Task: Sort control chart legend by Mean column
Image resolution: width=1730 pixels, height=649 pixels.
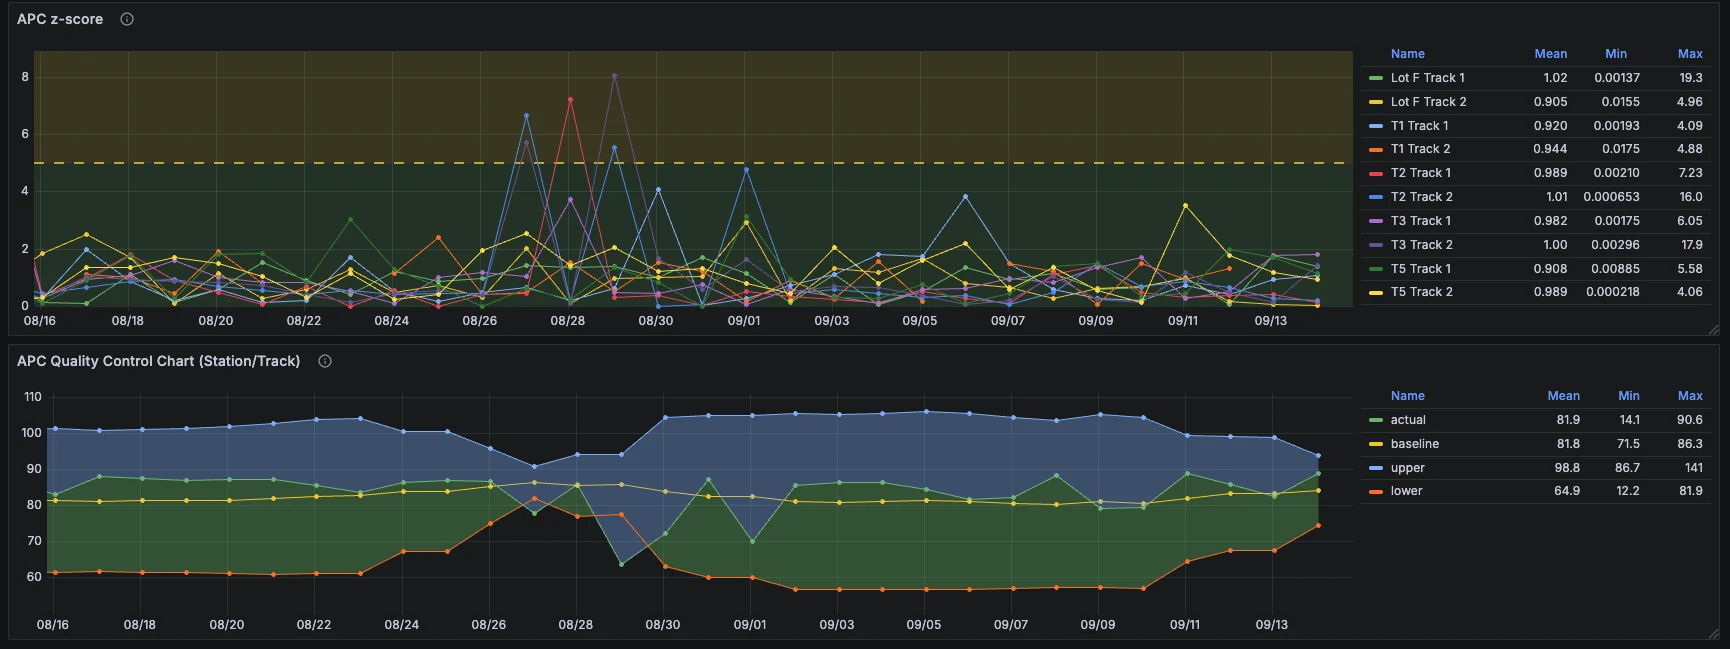Action: pyautogui.click(x=1563, y=396)
